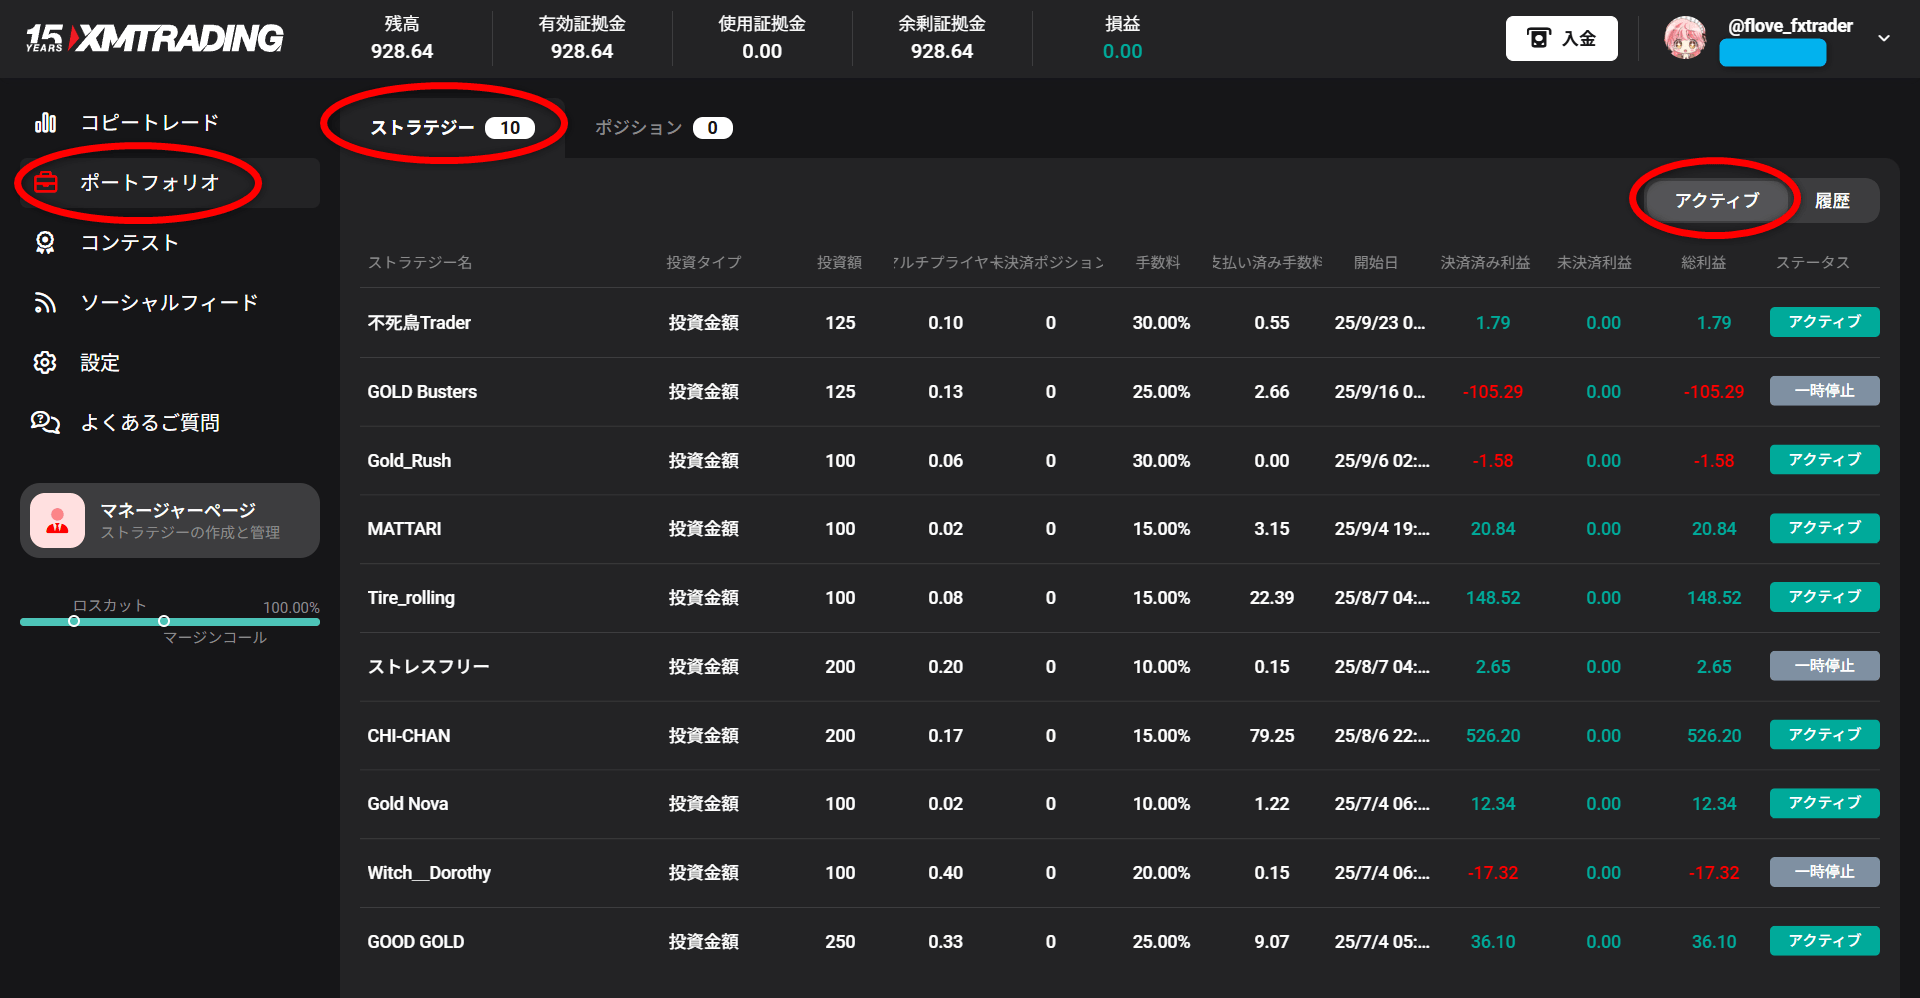Switch to the 履歴 history toggle

coord(1832,201)
